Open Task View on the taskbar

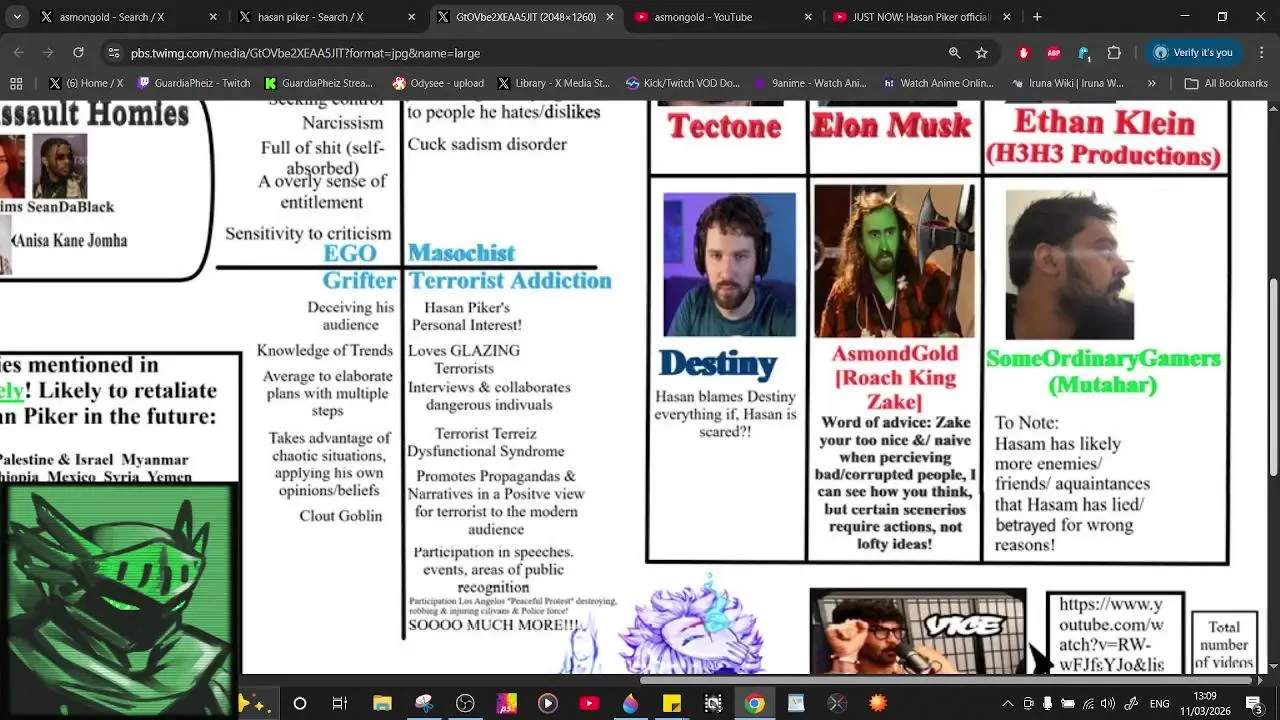(x=339, y=703)
